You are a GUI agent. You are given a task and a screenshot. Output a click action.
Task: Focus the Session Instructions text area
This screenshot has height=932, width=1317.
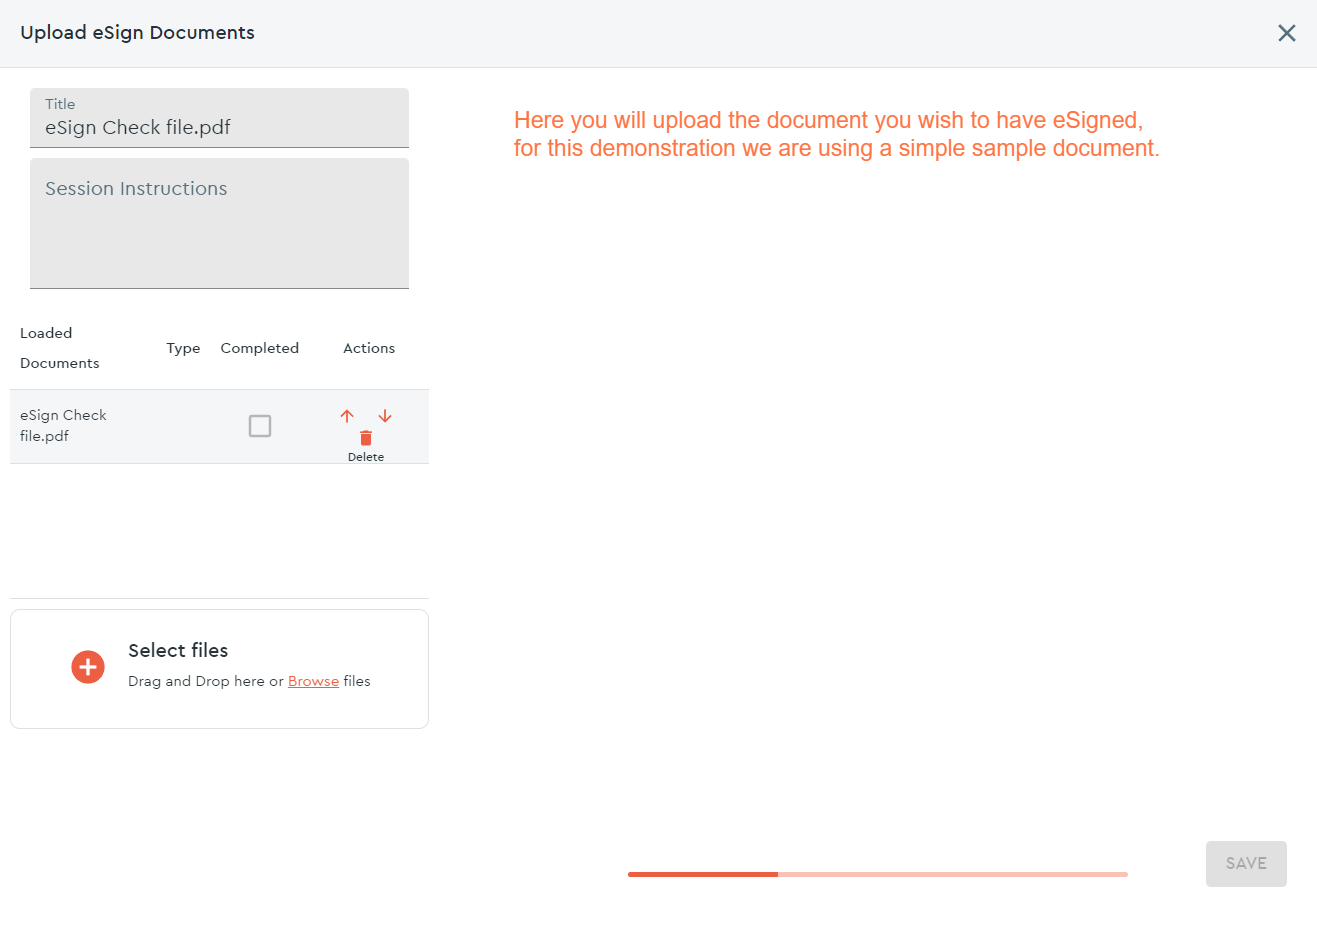click(x=219, y=224)
